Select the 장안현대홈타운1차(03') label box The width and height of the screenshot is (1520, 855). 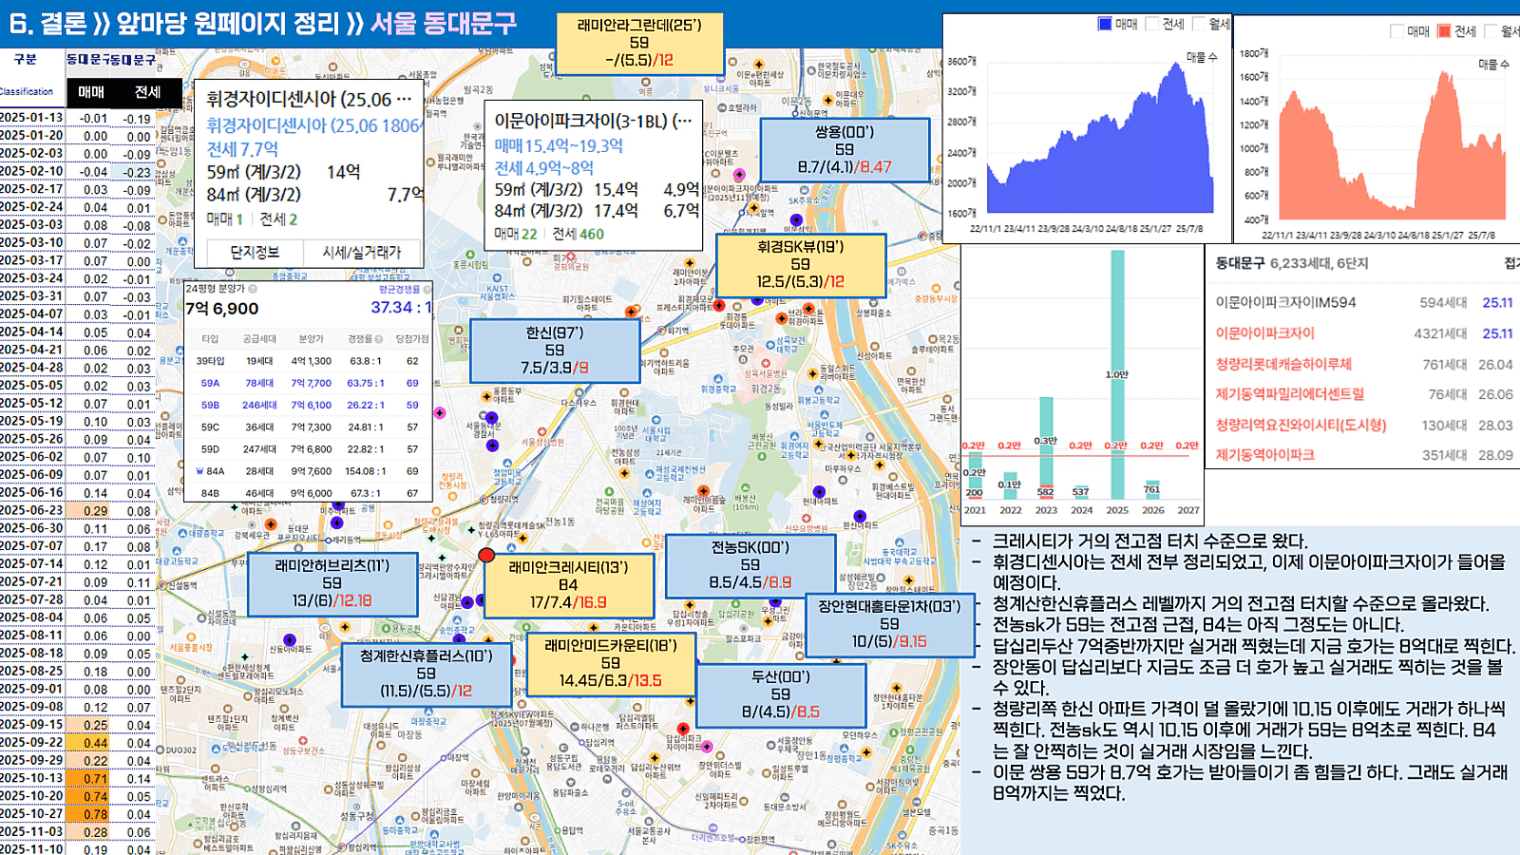click(889, 624)
